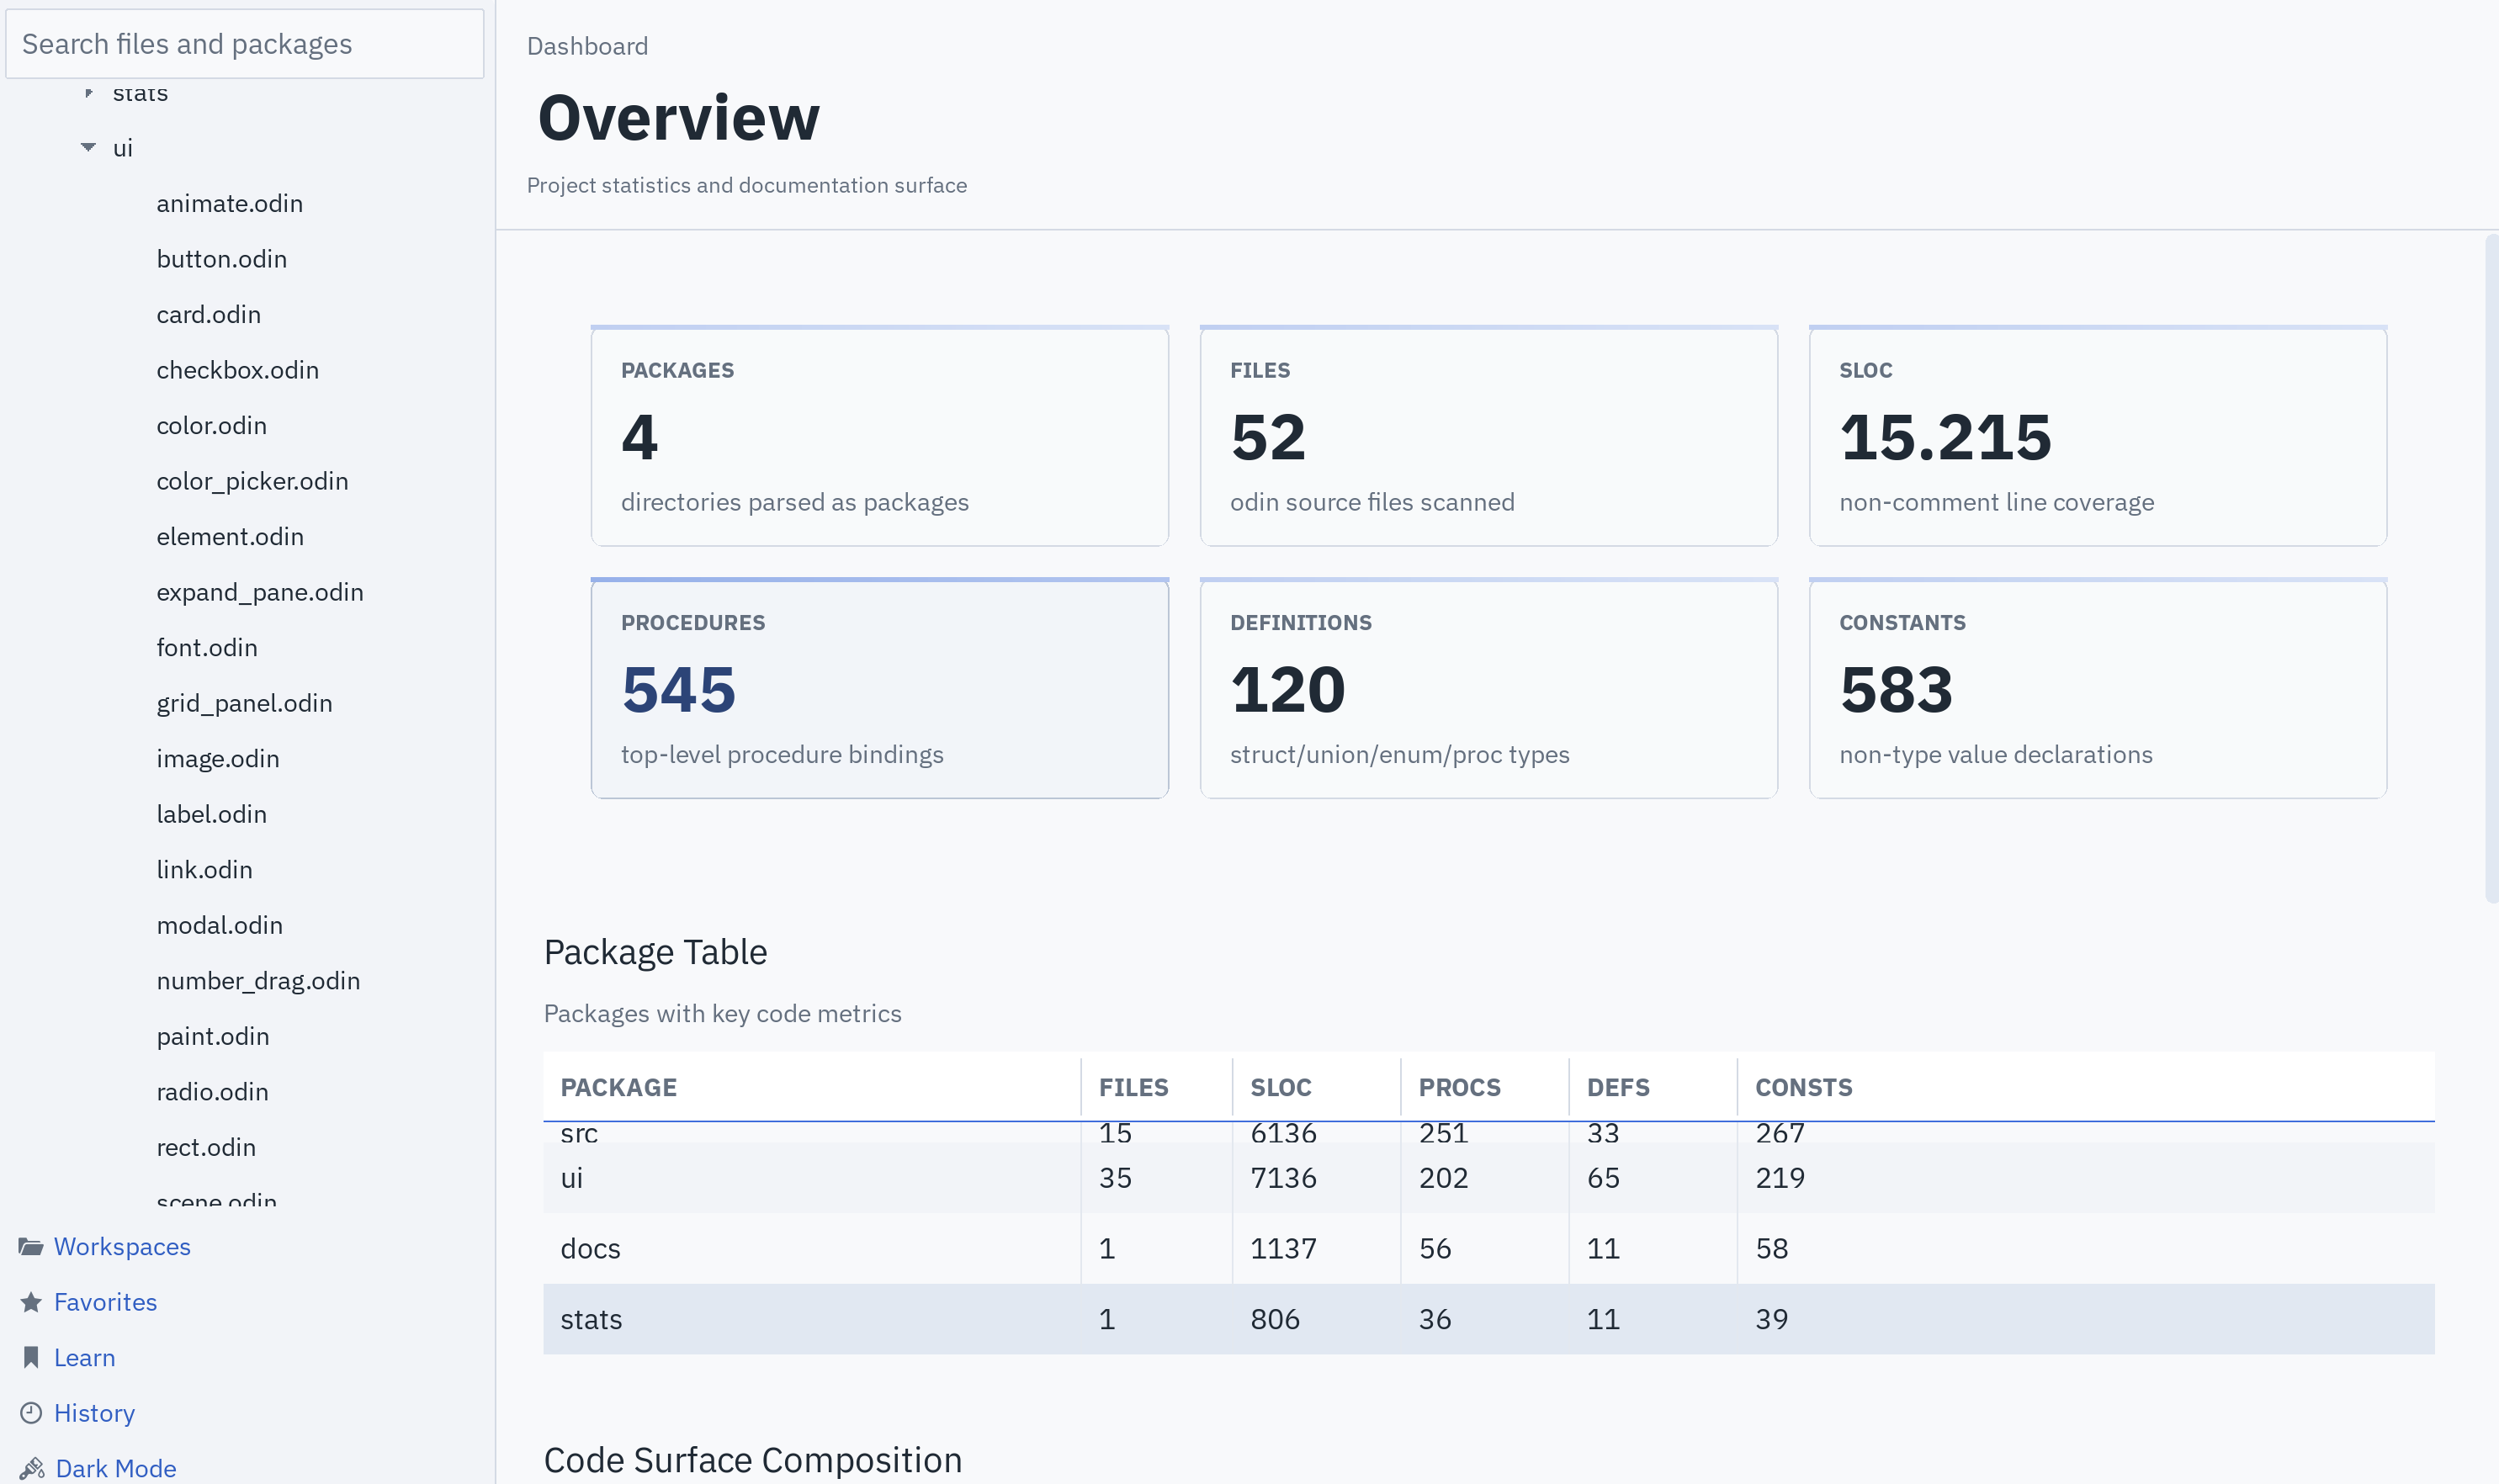Collapse the ui folder tree arrow
The image size is (2499, 1484).
(88, 148)
